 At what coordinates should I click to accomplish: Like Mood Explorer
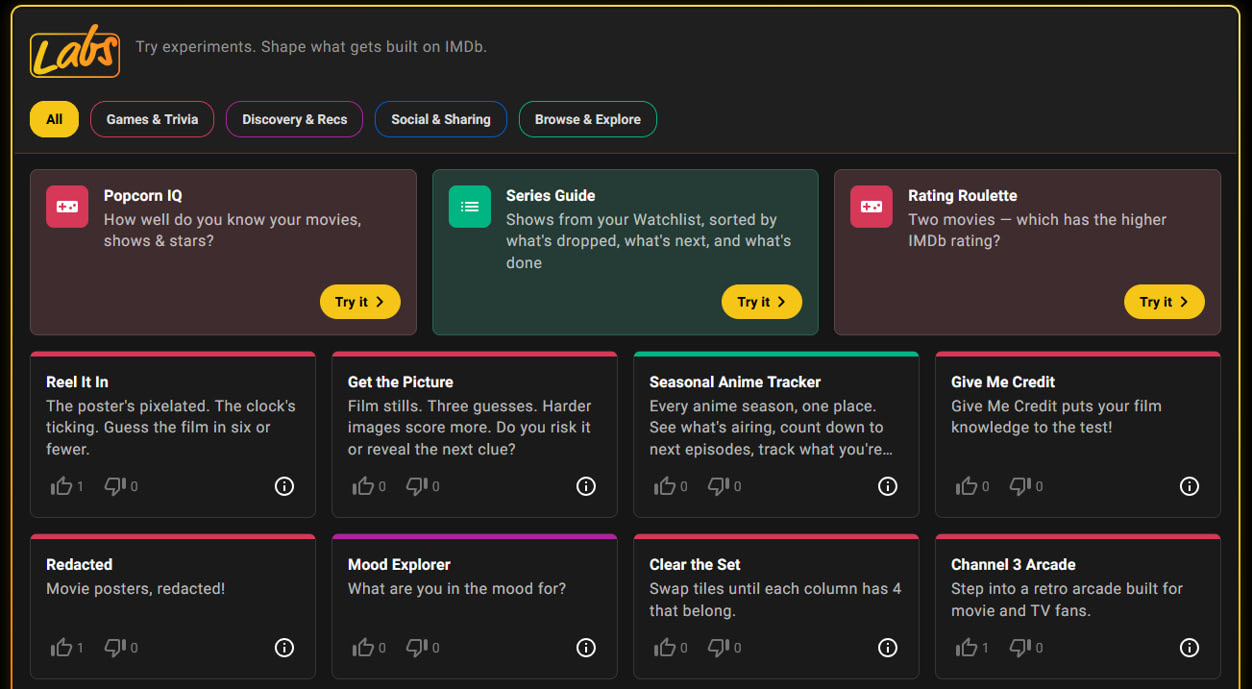[363, 648]
